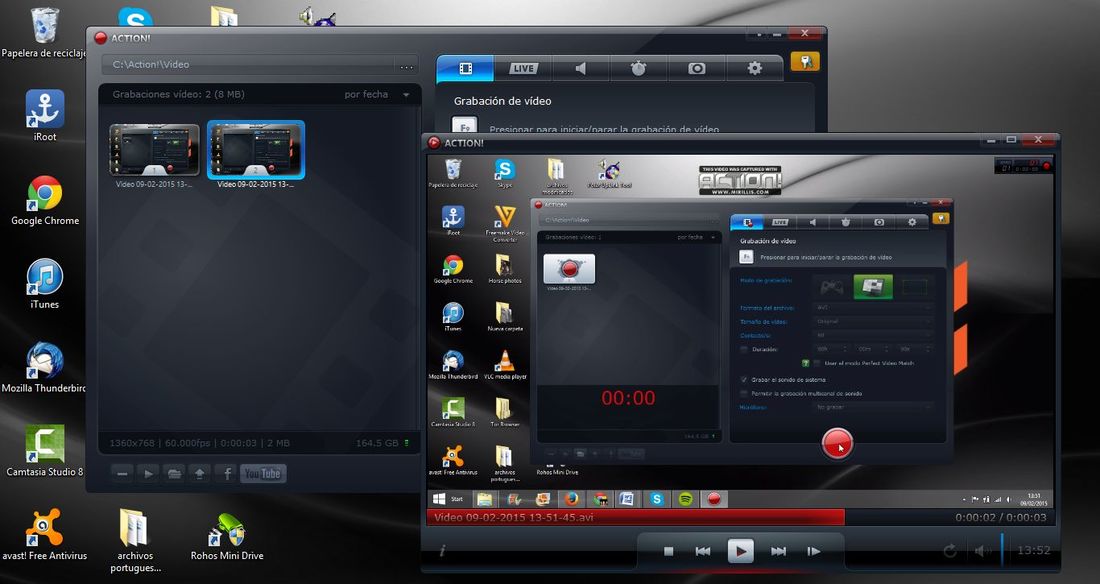This screenshot has width=1100, height=584.
Task: Click the upload arrow icon below recordings
Action: [200, 474]
